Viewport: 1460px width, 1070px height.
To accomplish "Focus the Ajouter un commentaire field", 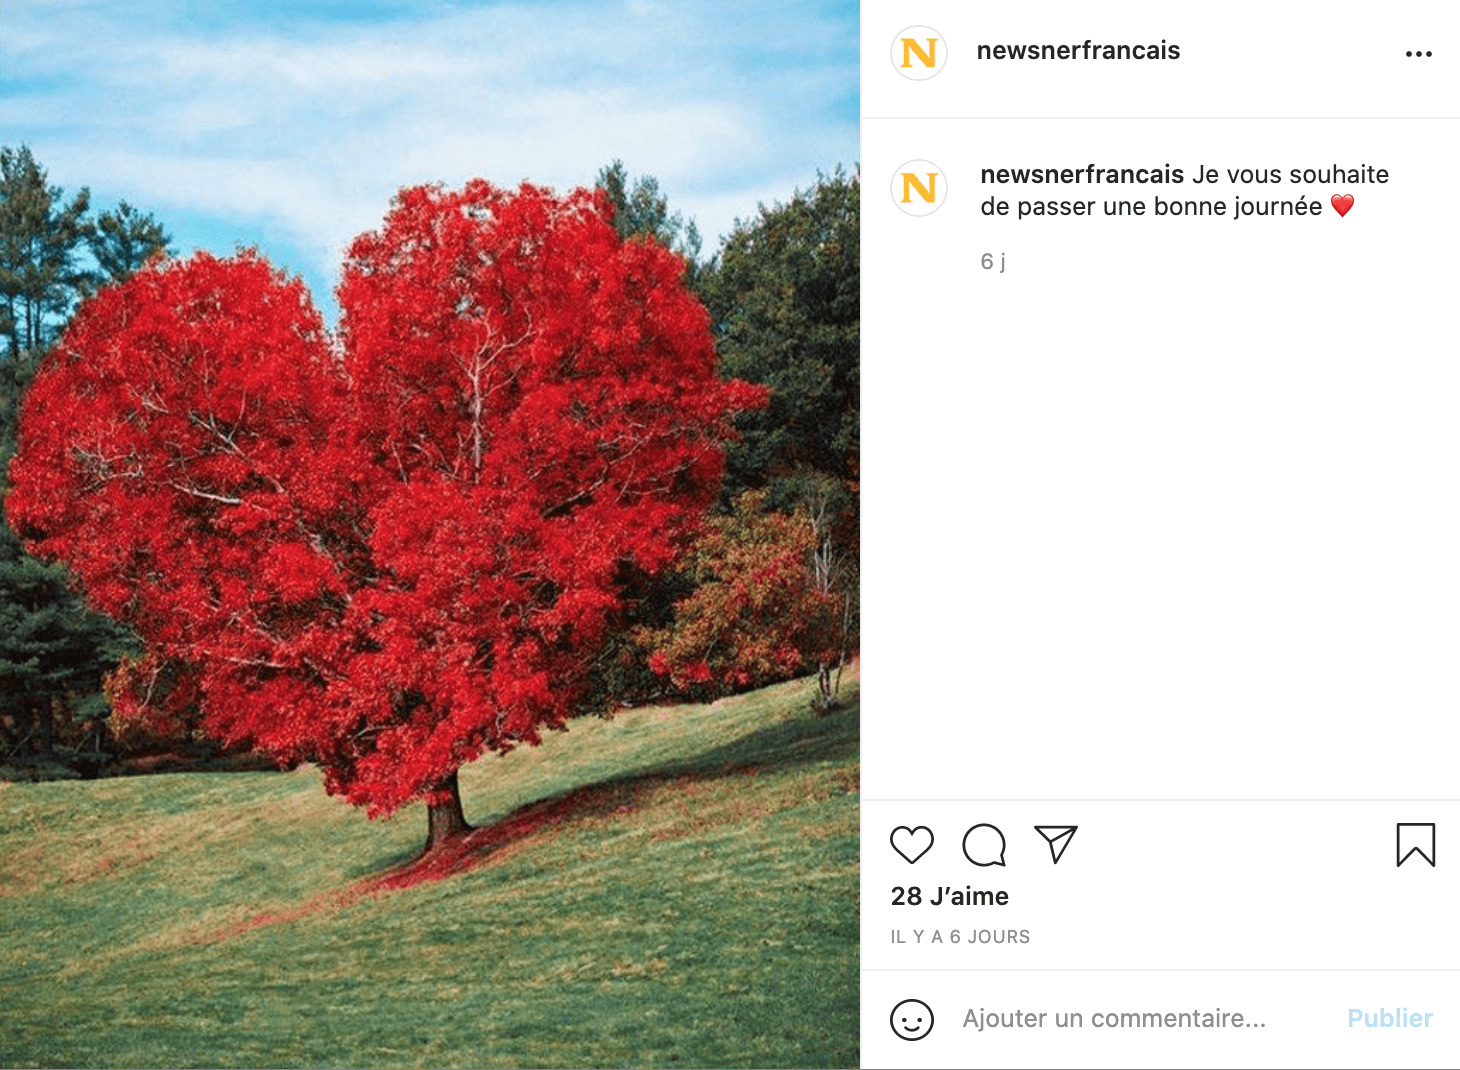I will pos(1114,1019).
